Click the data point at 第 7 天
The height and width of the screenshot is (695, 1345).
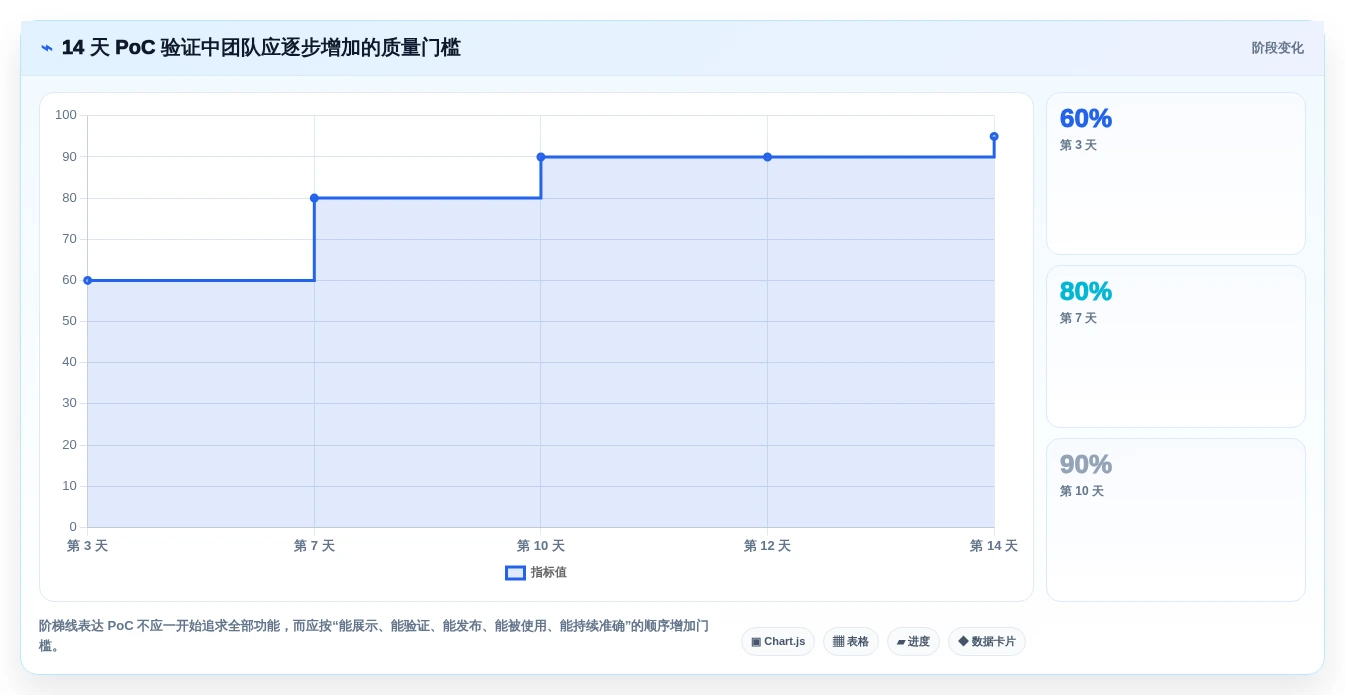314,198
